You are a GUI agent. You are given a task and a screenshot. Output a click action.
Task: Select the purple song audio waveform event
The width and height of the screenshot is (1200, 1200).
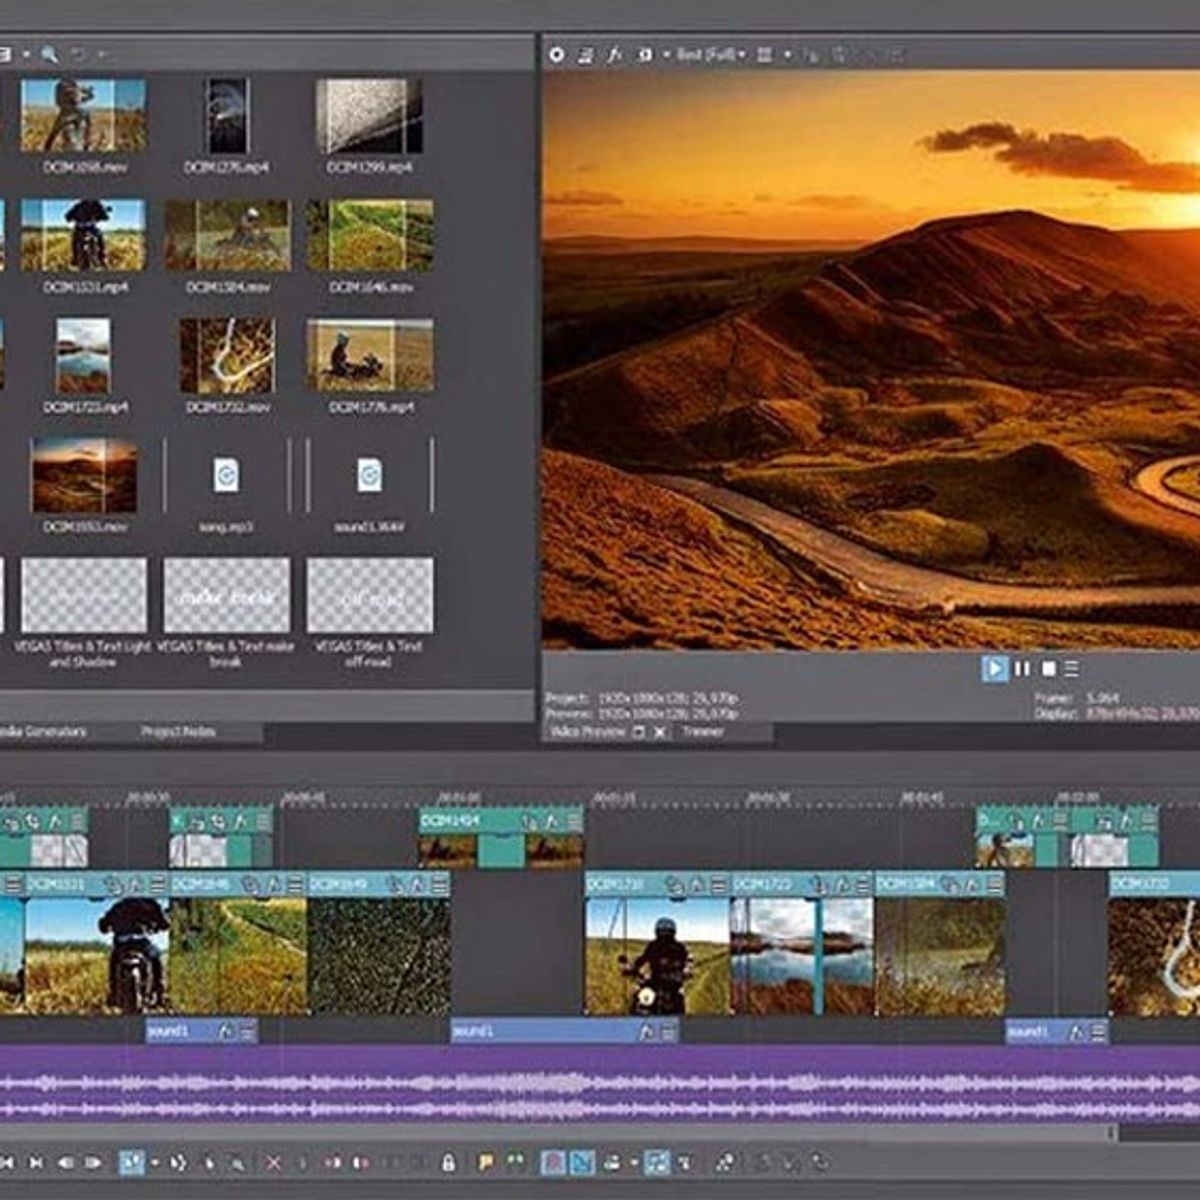tap(600, 1083)
